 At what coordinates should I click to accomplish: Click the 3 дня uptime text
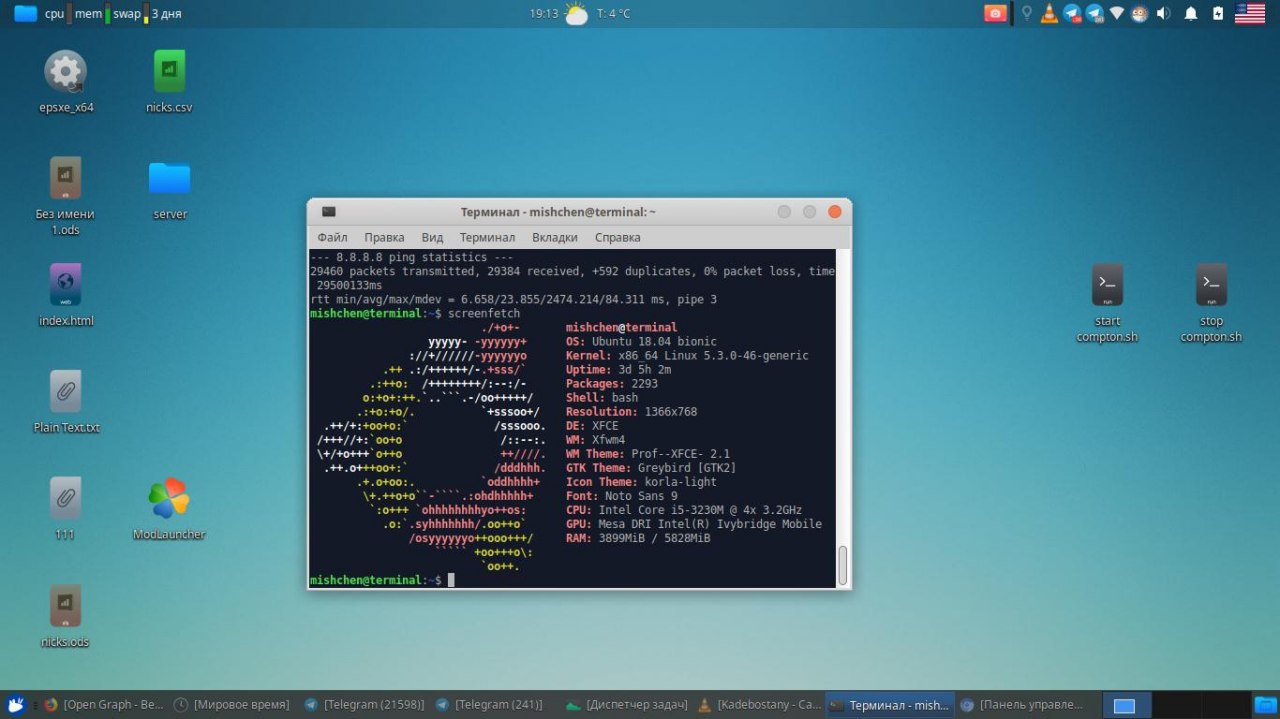point(166,14)
